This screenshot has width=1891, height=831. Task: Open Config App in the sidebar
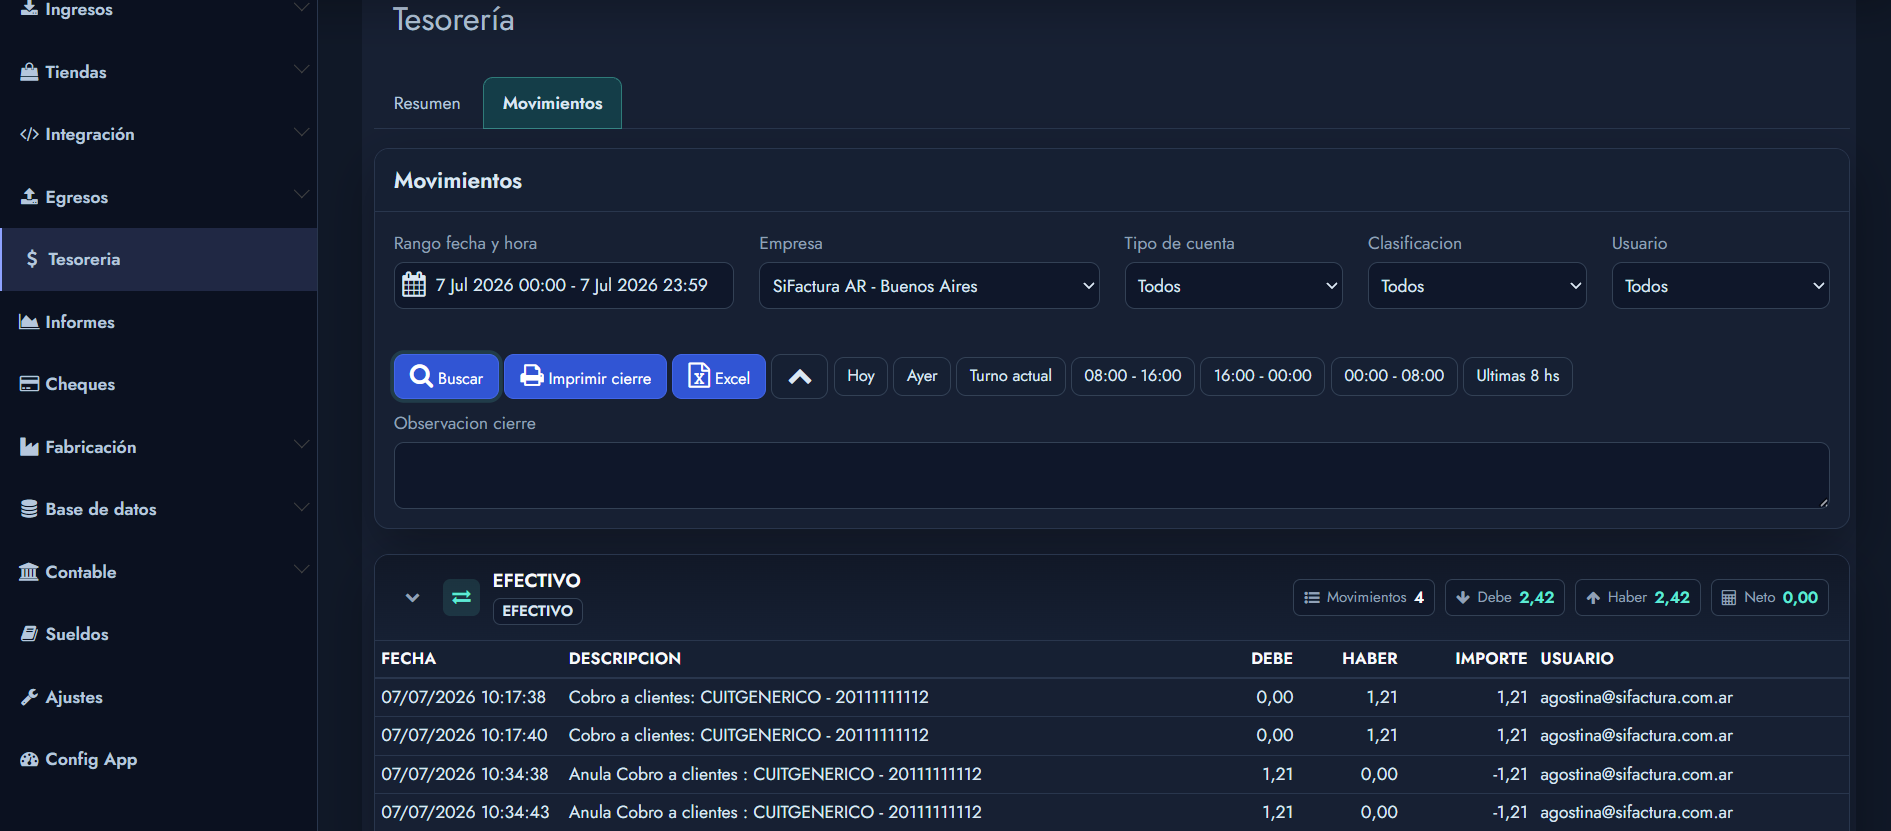click(159, 759)
